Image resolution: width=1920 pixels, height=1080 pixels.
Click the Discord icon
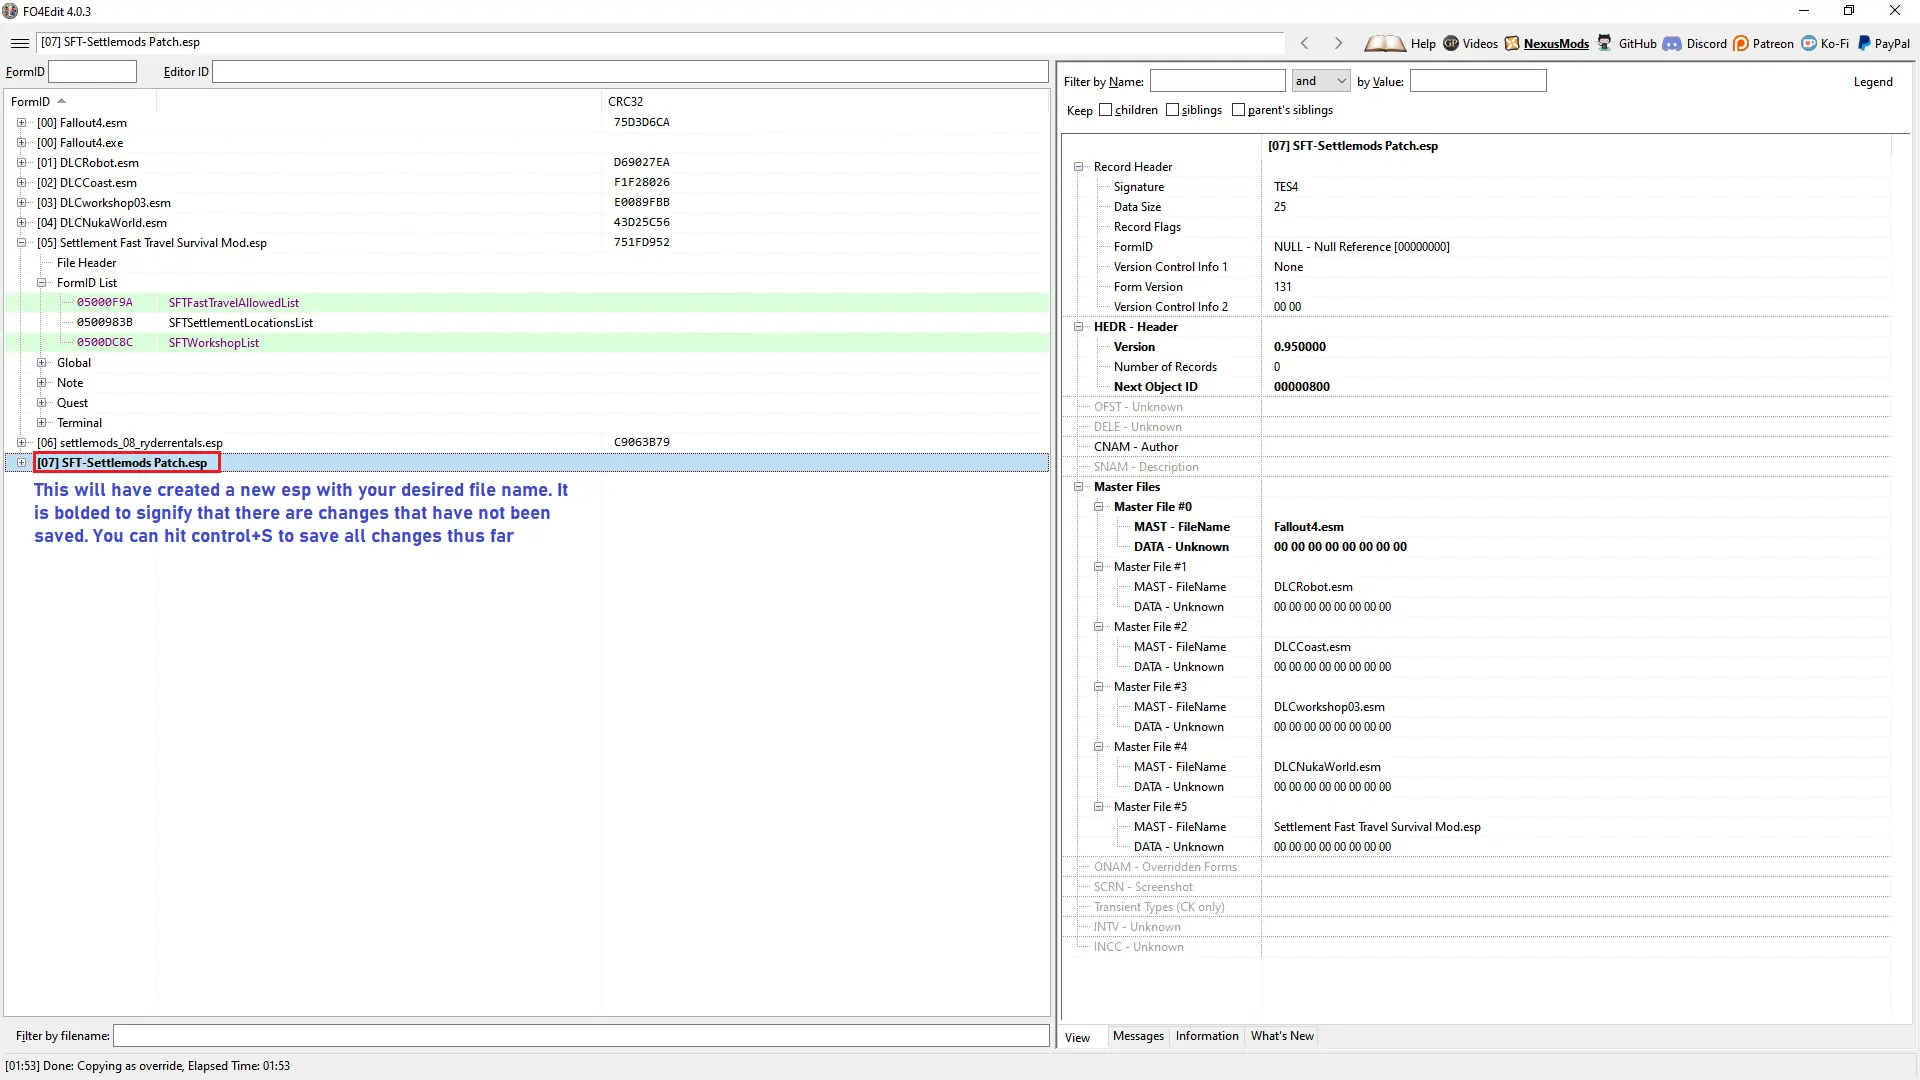(1672, 43)
